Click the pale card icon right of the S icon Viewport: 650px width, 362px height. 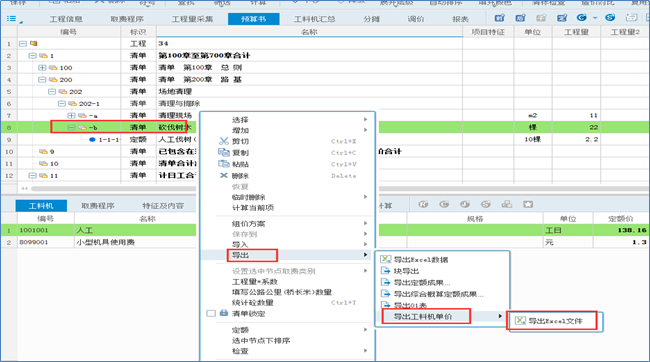(631, 17)
